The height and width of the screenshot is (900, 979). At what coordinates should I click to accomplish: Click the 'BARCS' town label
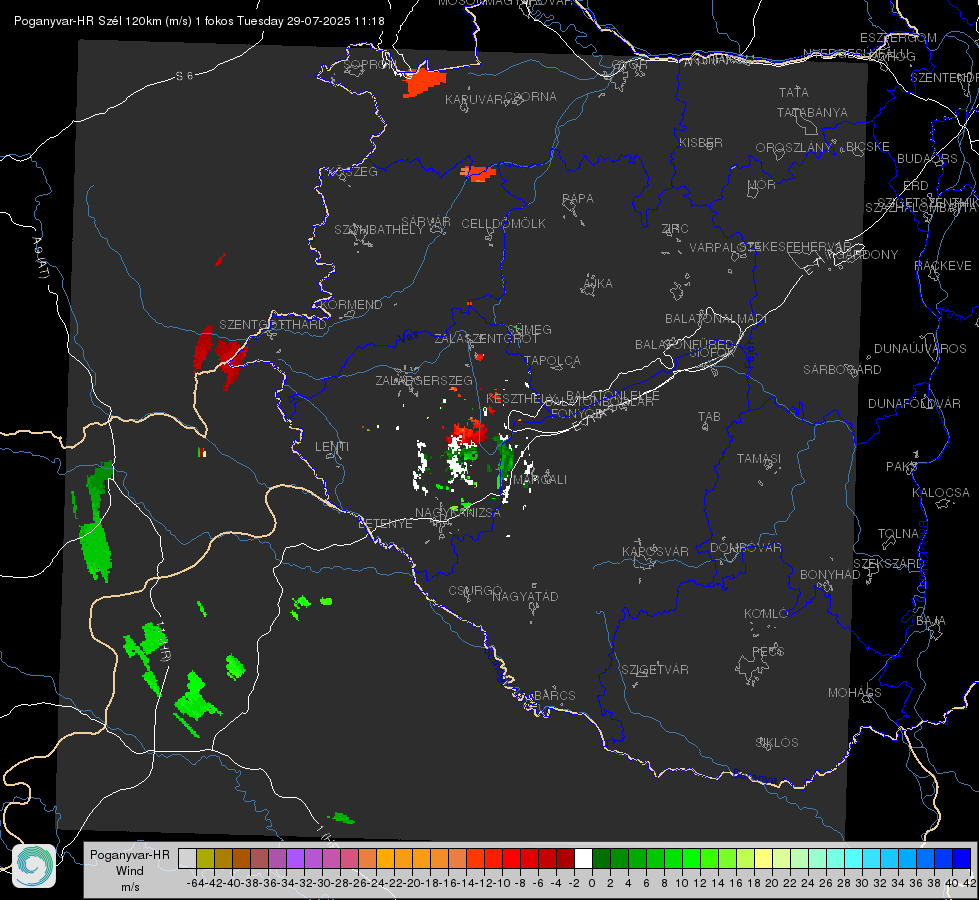pyautogui.click(x=554, y=696)
